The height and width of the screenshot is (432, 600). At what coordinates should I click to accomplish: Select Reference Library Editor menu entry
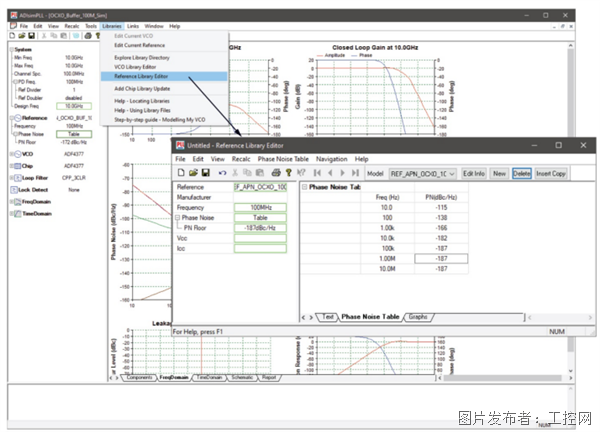164,76
